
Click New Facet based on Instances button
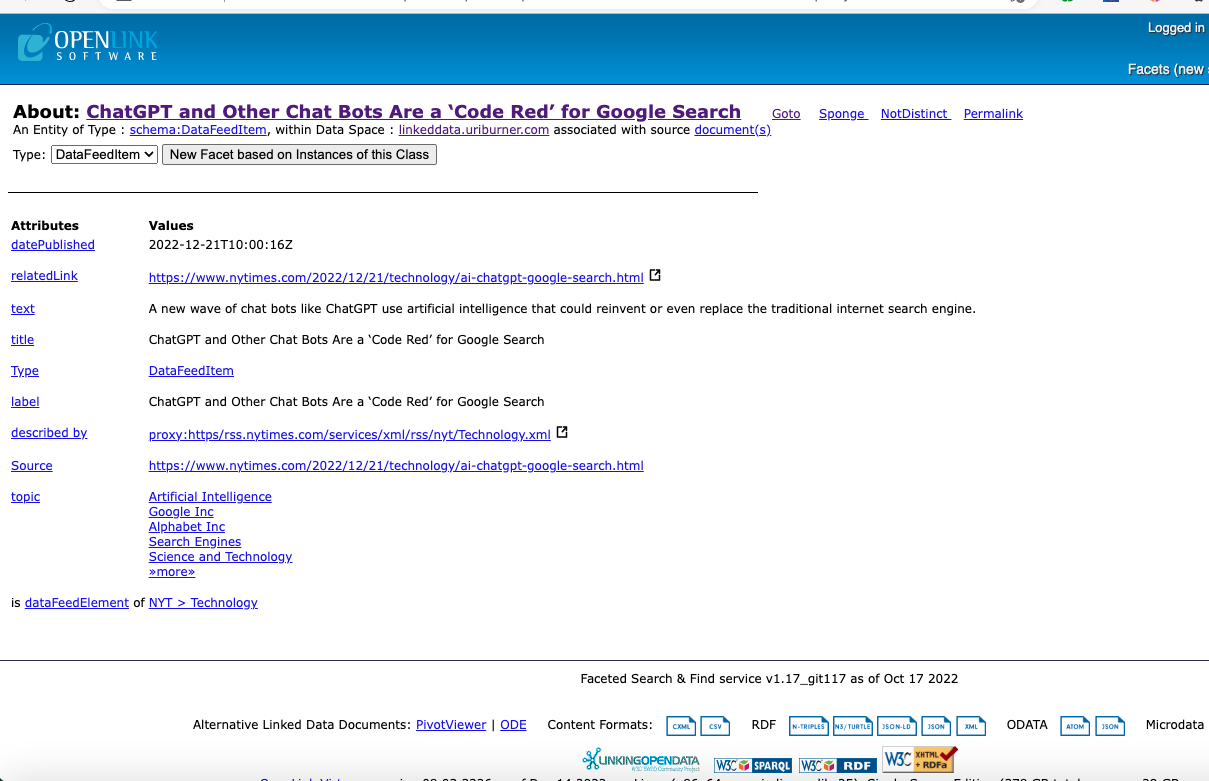click(x=299, y=154)
